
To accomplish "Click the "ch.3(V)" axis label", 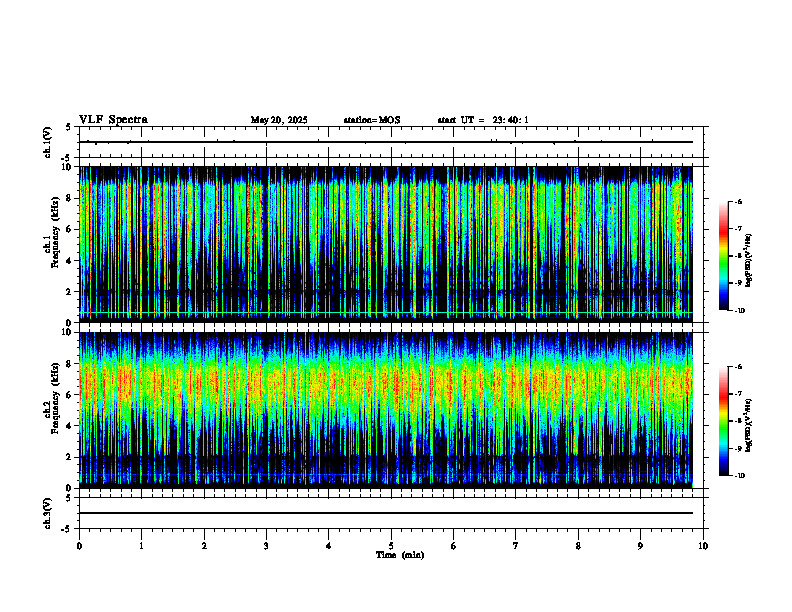I will pos(48,514).
